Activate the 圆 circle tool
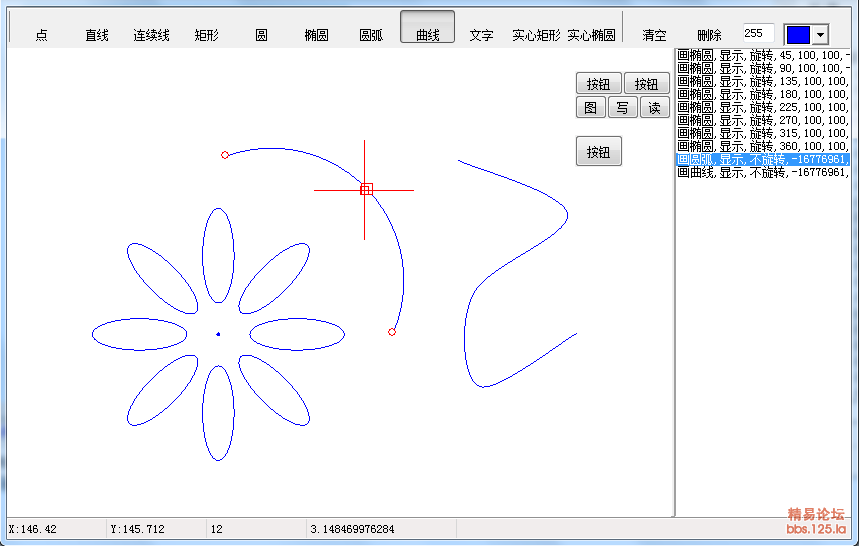 tap(261, 36)
